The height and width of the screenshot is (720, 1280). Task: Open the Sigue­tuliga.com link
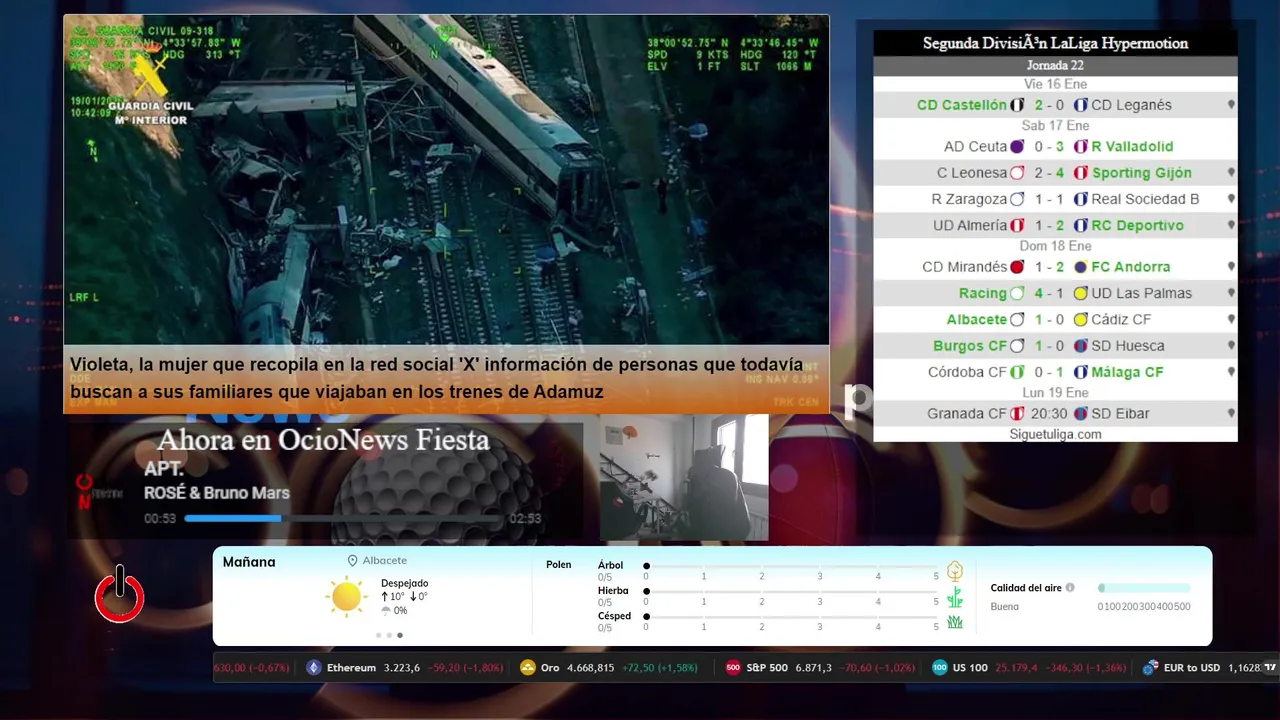click(1055, 434)
